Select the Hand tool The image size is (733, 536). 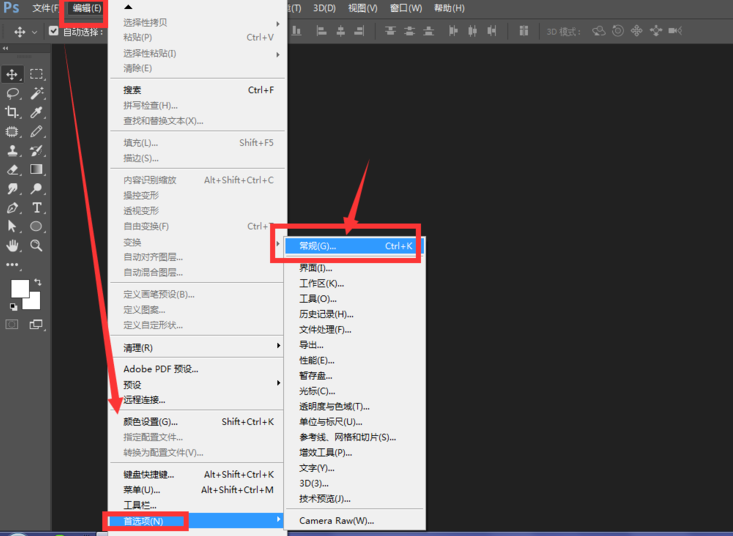tap(12, 245)
